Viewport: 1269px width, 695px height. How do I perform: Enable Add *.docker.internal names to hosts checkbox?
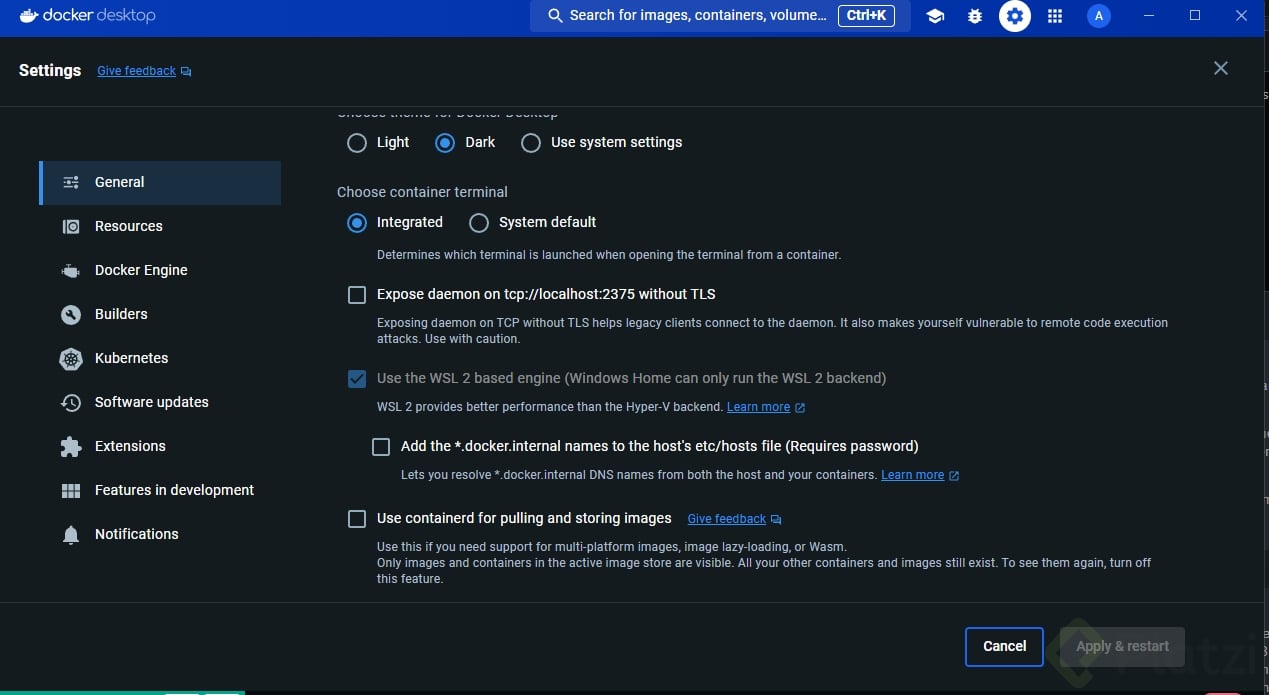click(x=381, y=446)
